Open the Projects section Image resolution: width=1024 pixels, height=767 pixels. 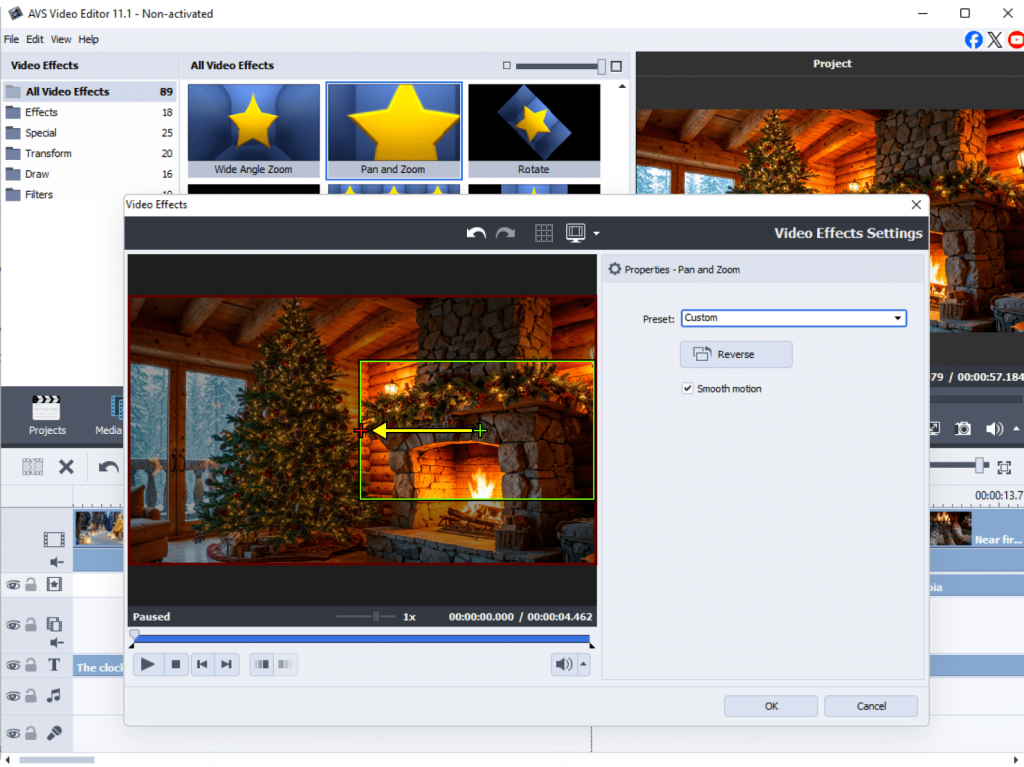tap(47, 415)
